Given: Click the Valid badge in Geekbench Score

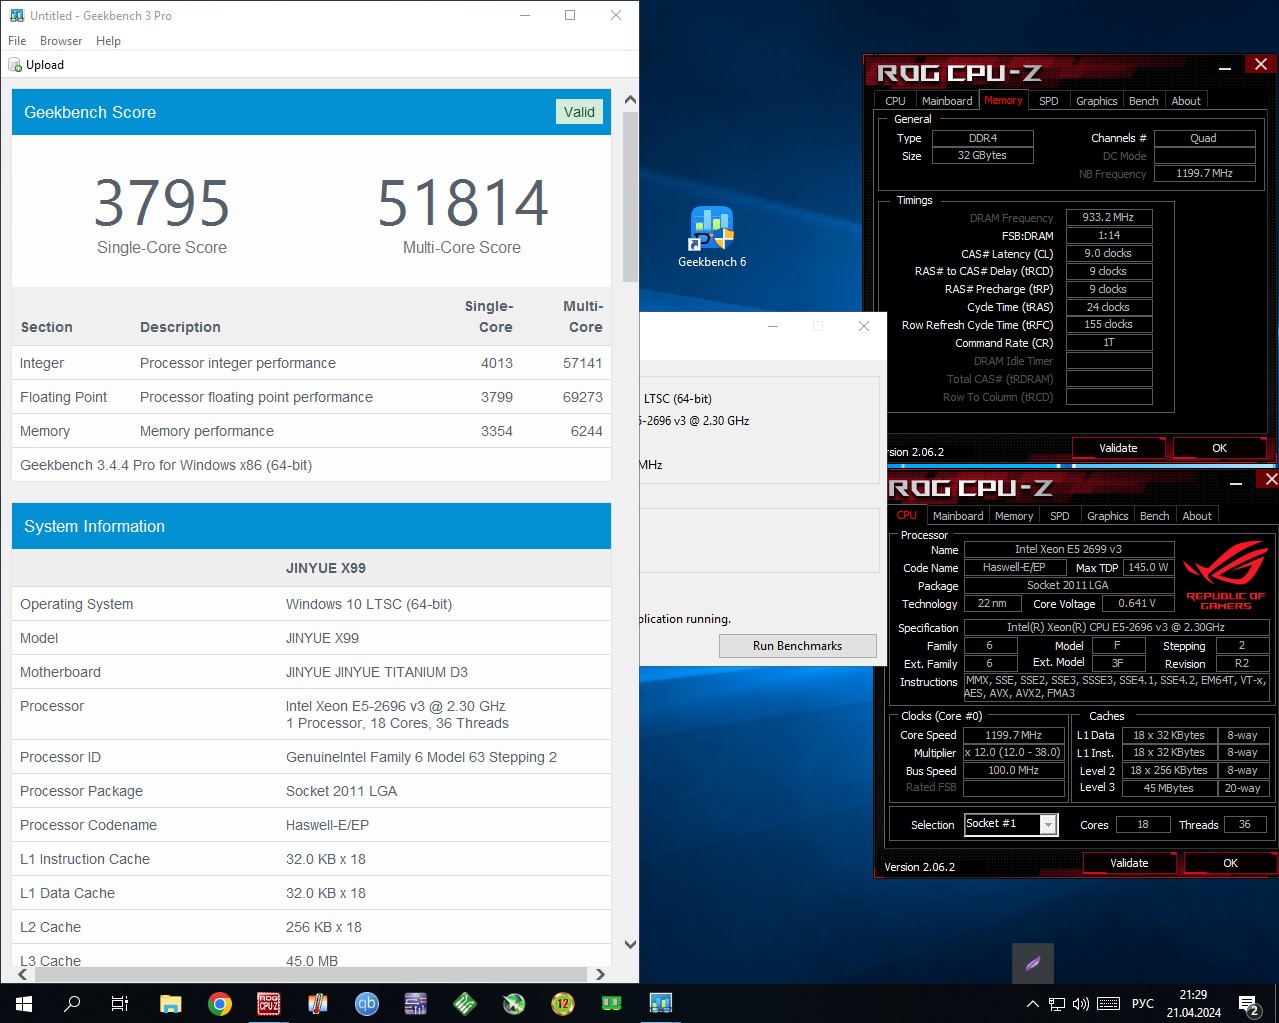Looking at the screenshot, I should coord(579,112).
